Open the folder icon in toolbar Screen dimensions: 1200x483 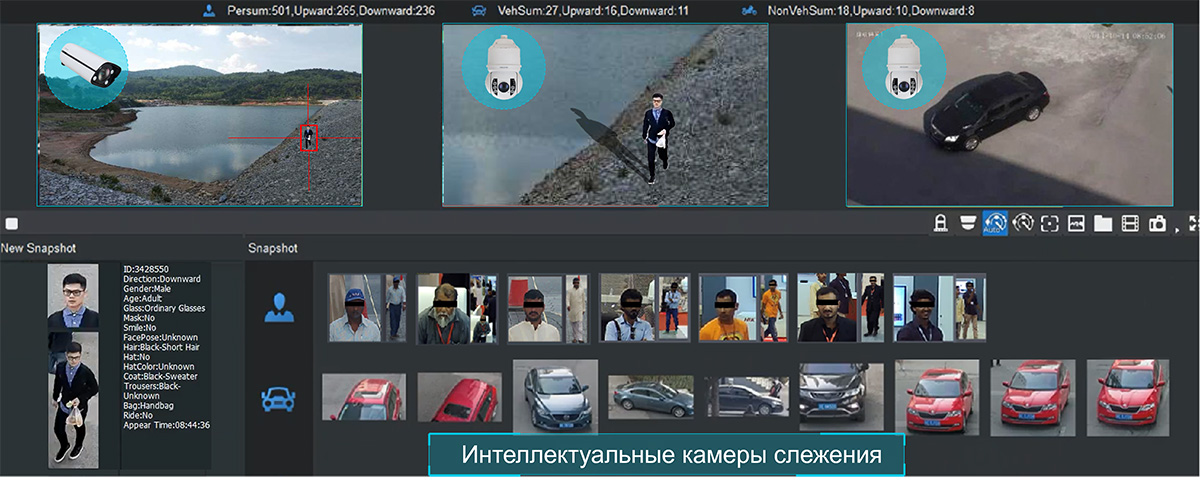pyautogui.click(x=1103, y=223)
